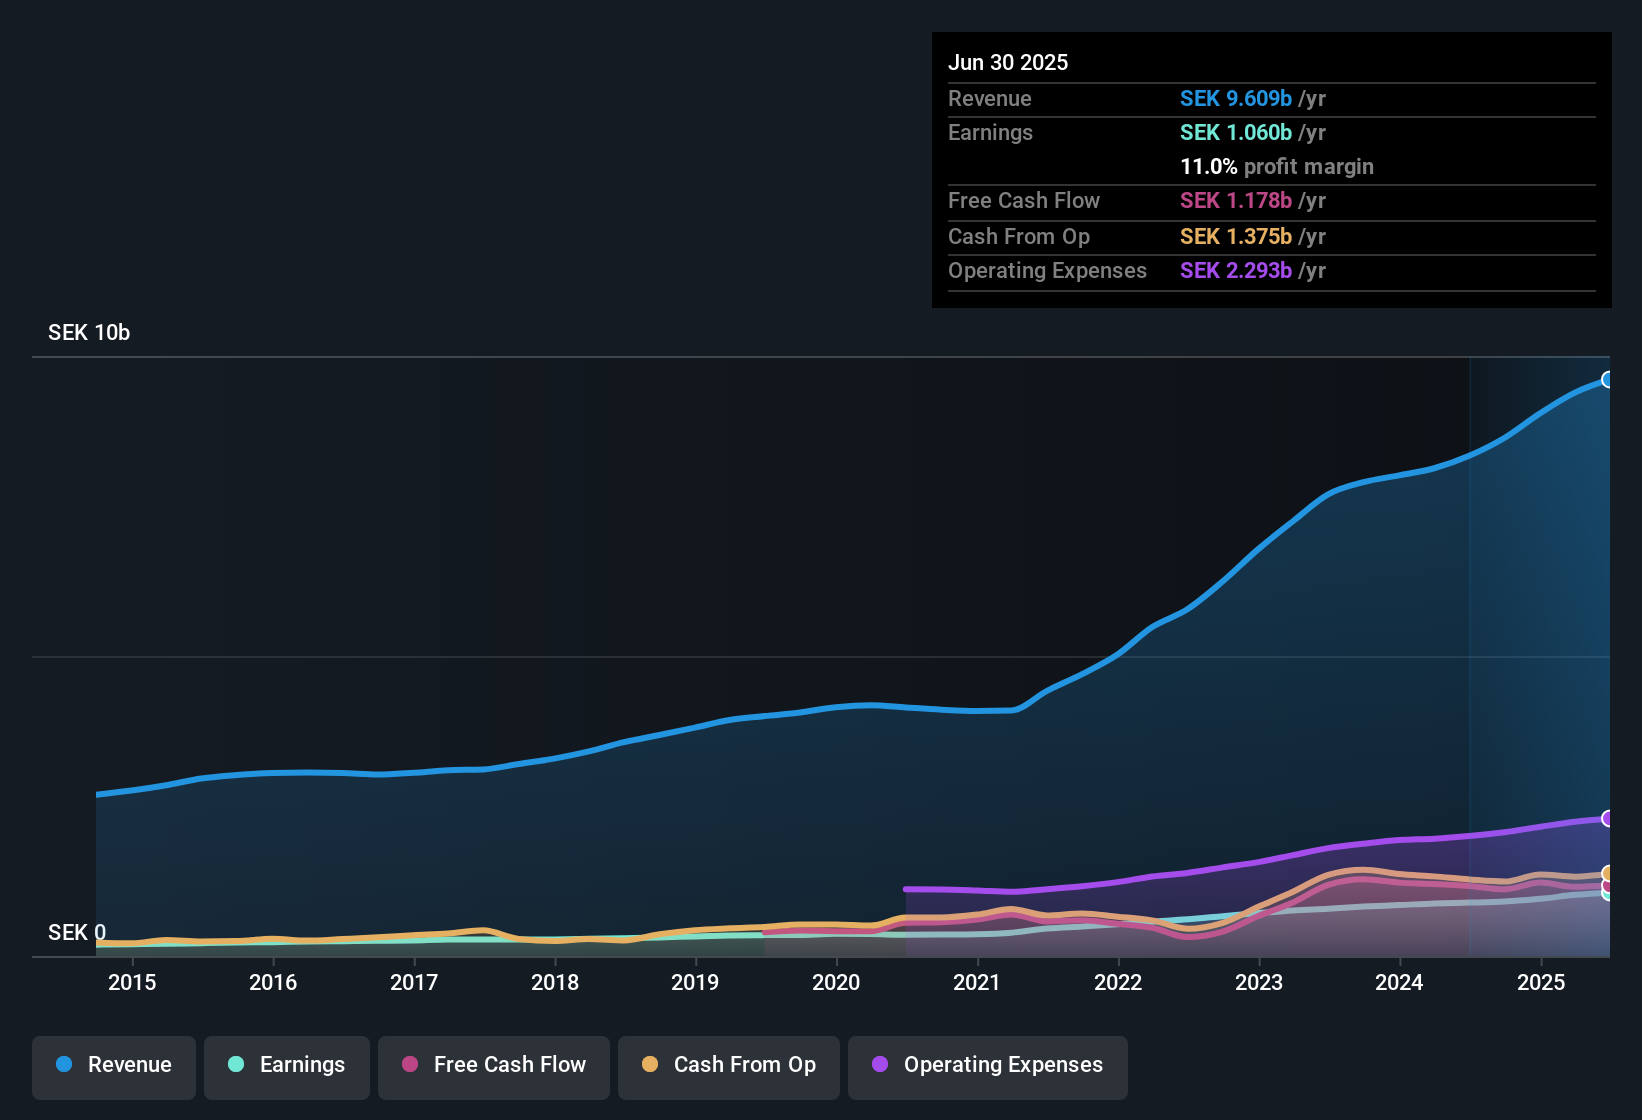1642x1120 pixels.
Task: Click the pink Free Cash Flow legend dot
Action: [408, 1065]
